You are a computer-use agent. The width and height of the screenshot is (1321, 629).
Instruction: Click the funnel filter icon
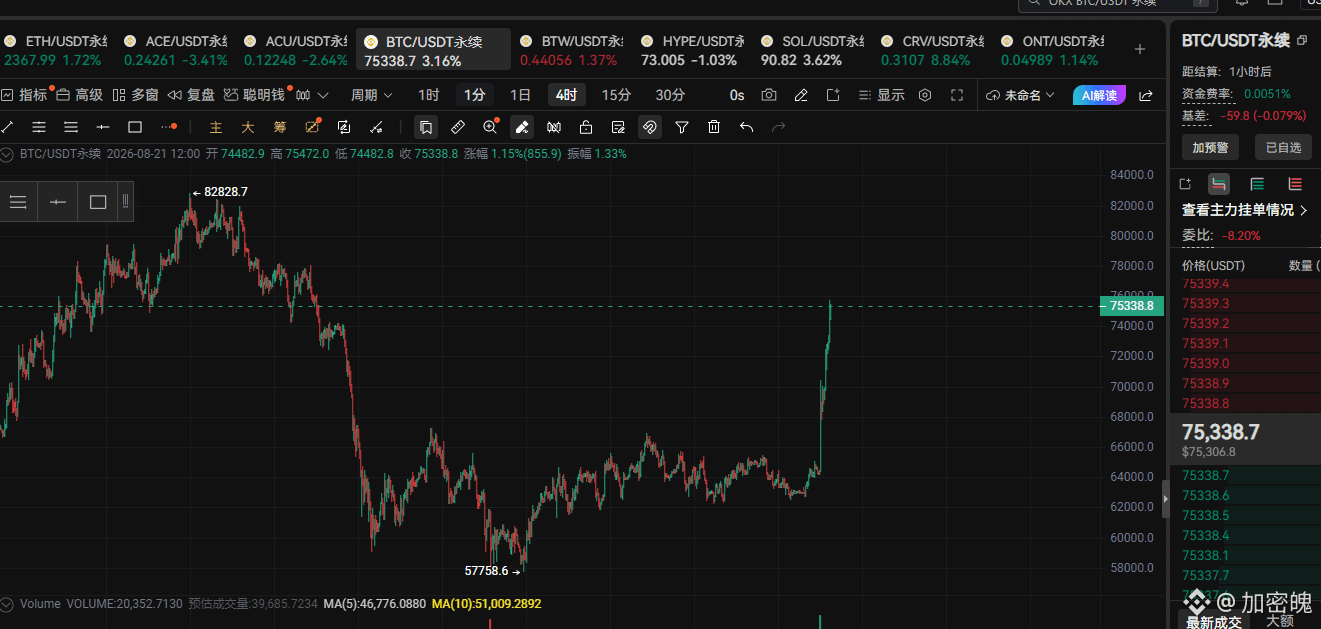(682, 127)
